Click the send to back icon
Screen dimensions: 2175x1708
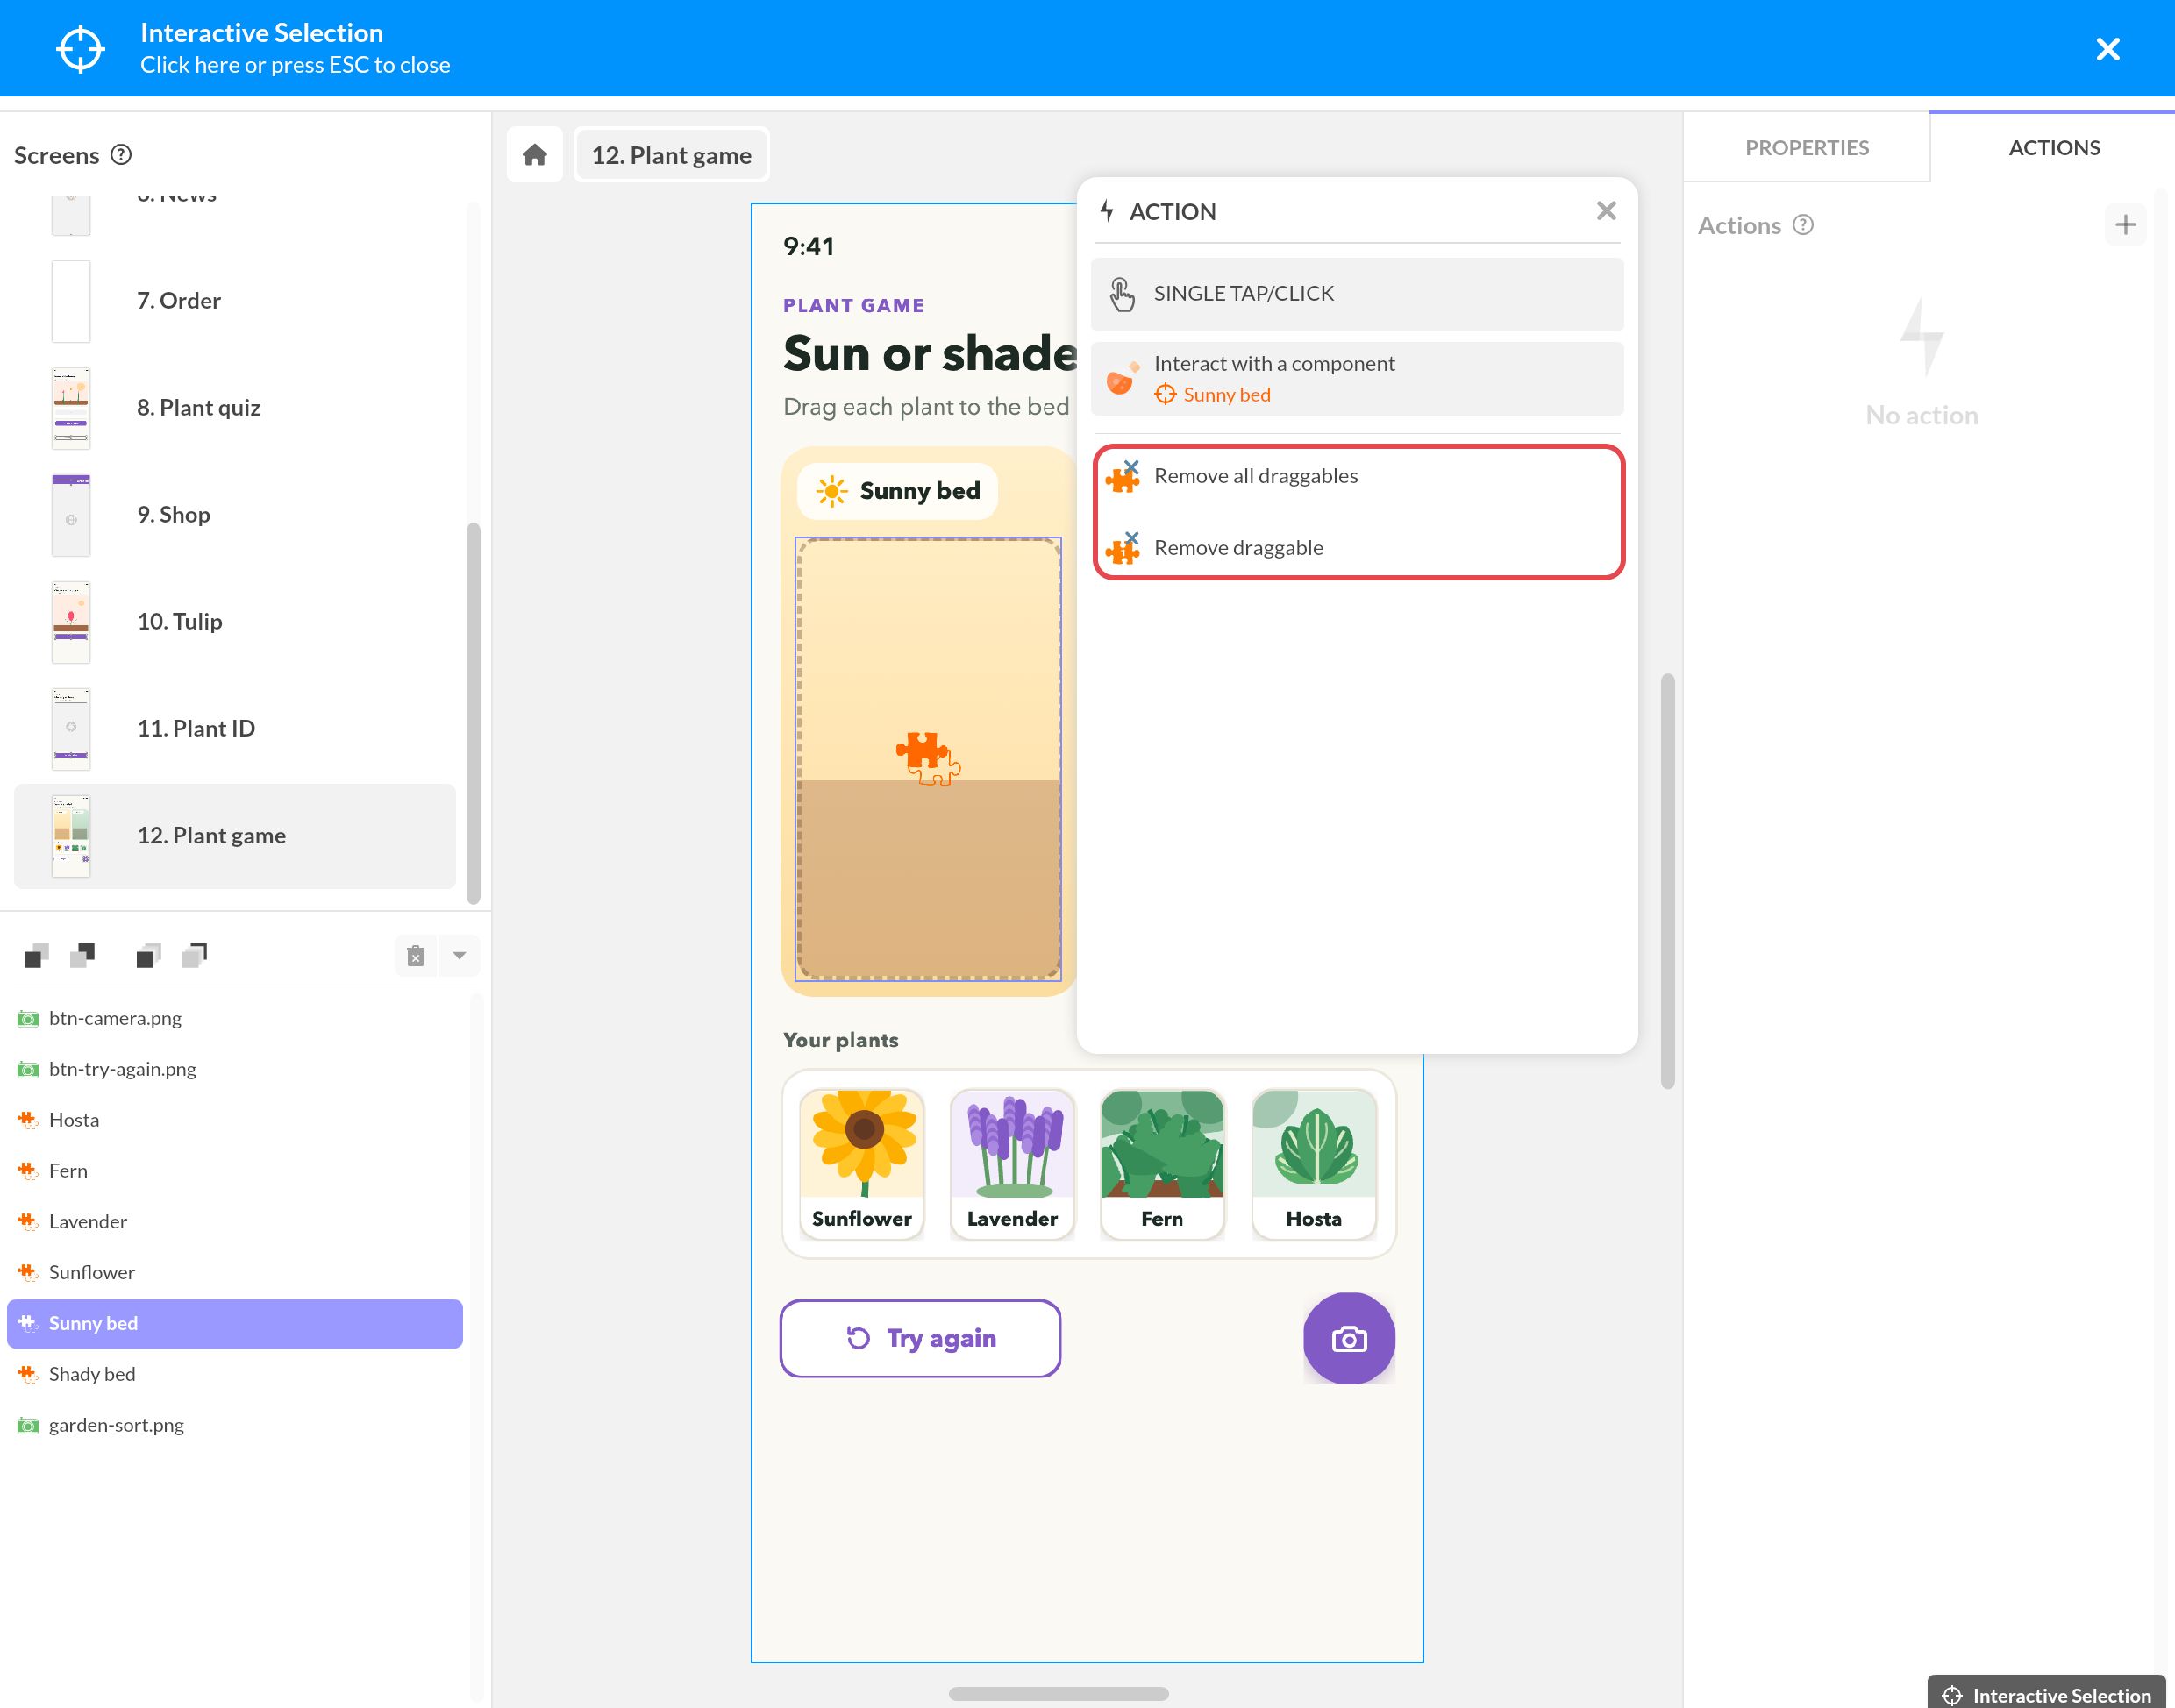tap(194, 956)
